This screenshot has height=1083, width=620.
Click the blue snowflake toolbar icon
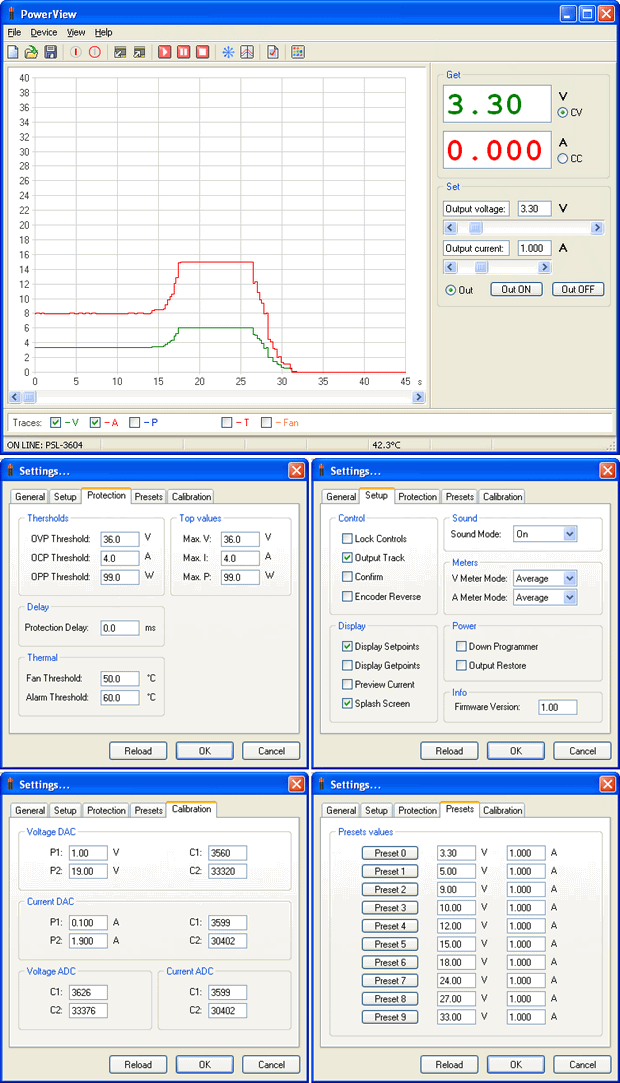coord(228,52)
